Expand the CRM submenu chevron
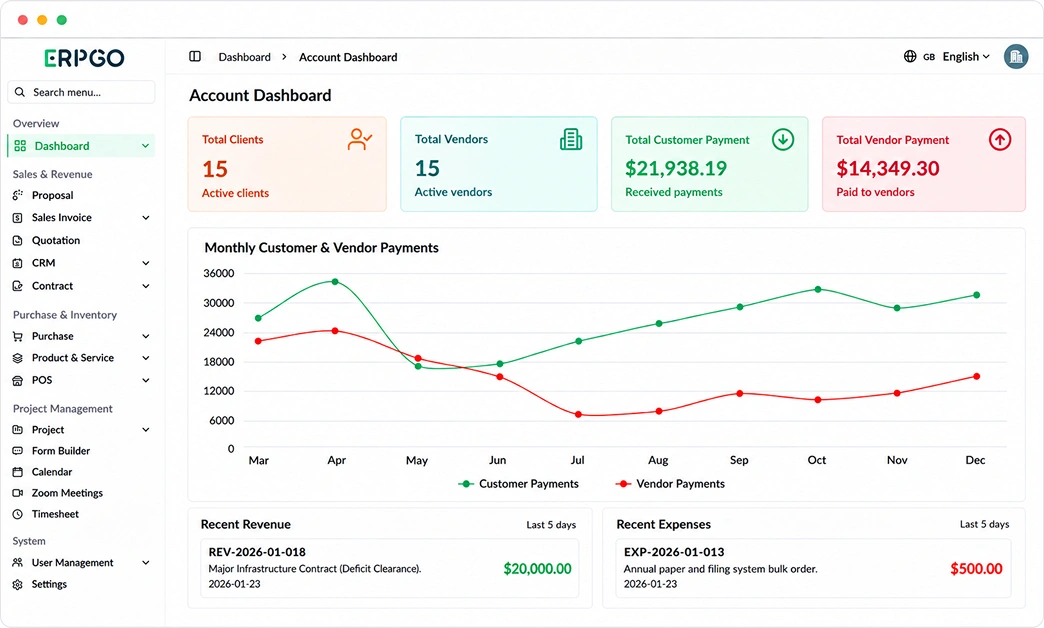 pyautogui.click(x=146, y=263)
